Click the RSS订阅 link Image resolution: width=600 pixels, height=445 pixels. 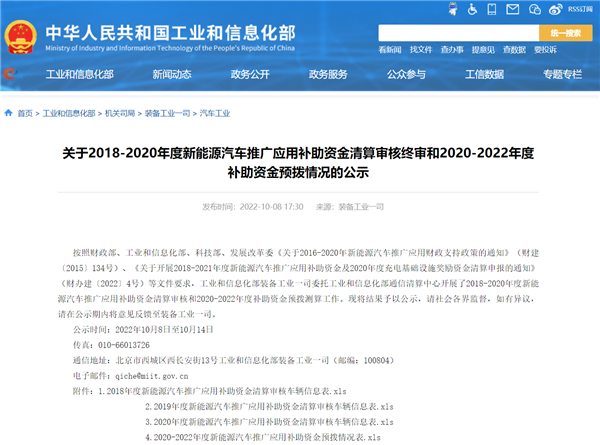[x=580, y=9]
